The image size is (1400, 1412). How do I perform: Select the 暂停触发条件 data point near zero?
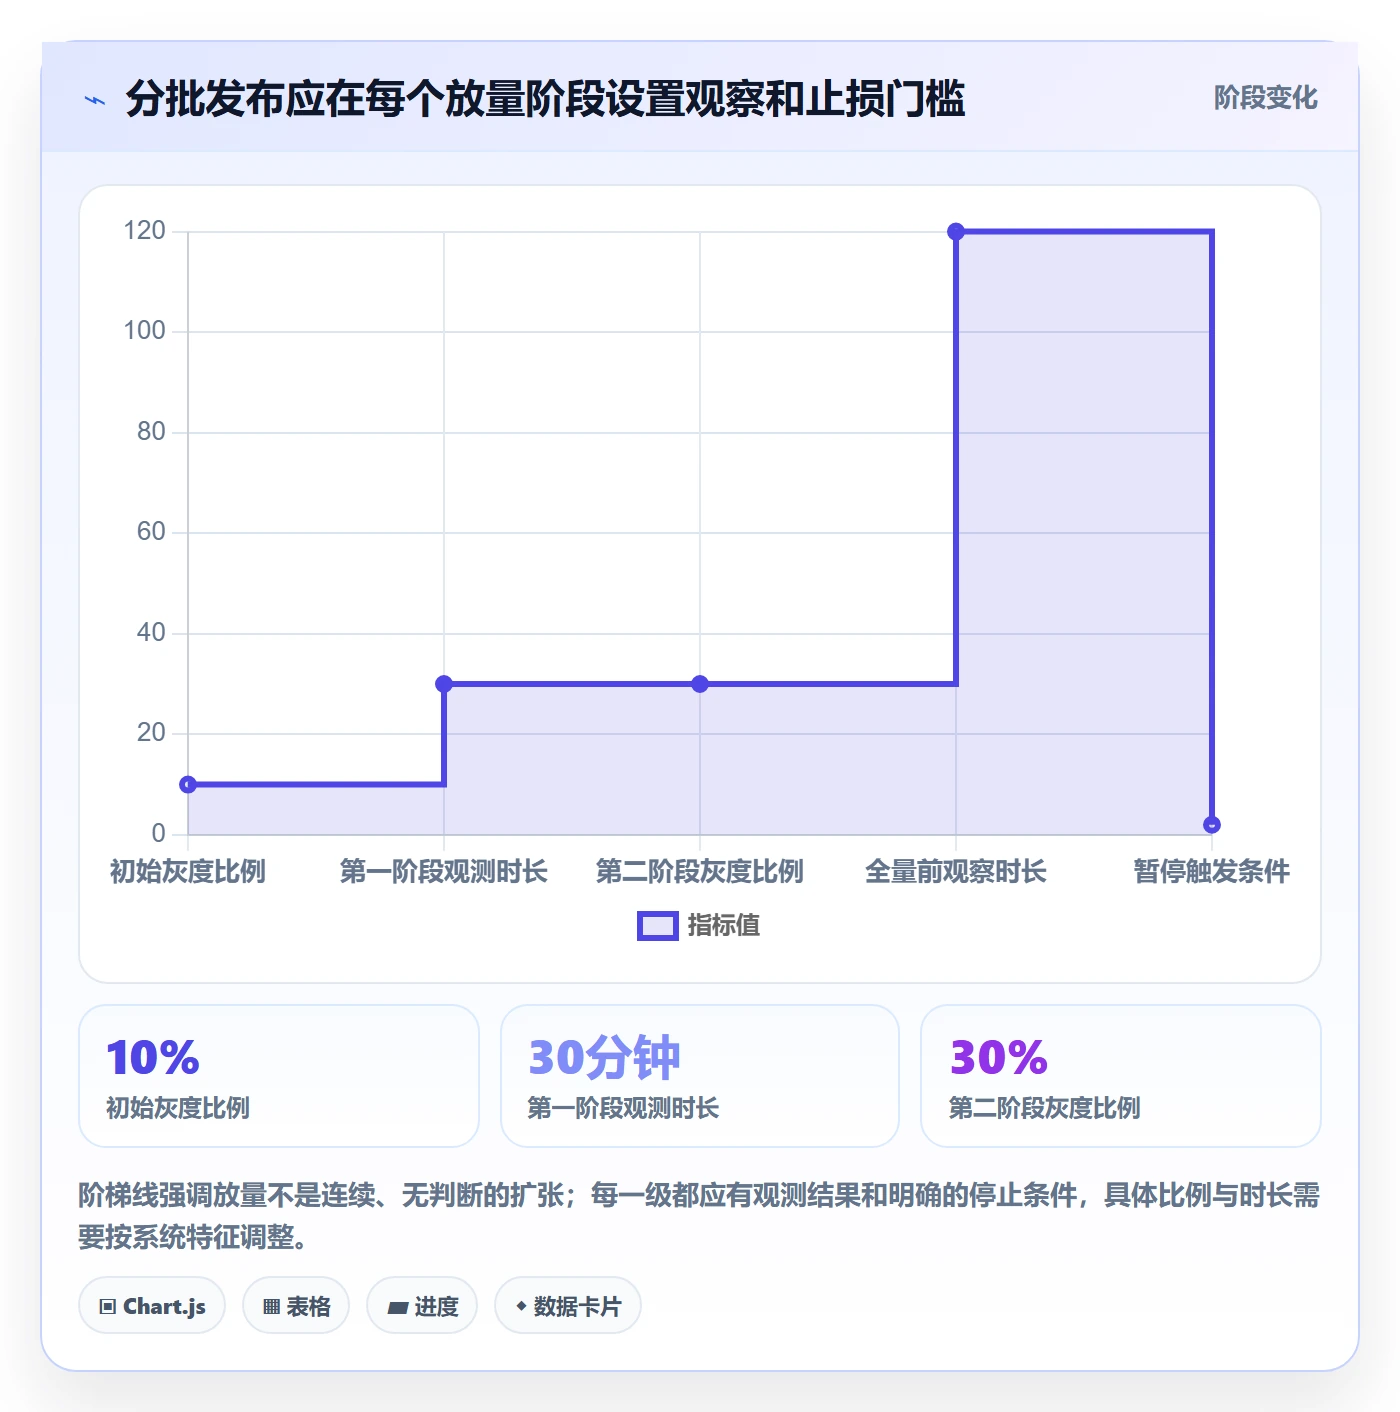pos(1212,825)
